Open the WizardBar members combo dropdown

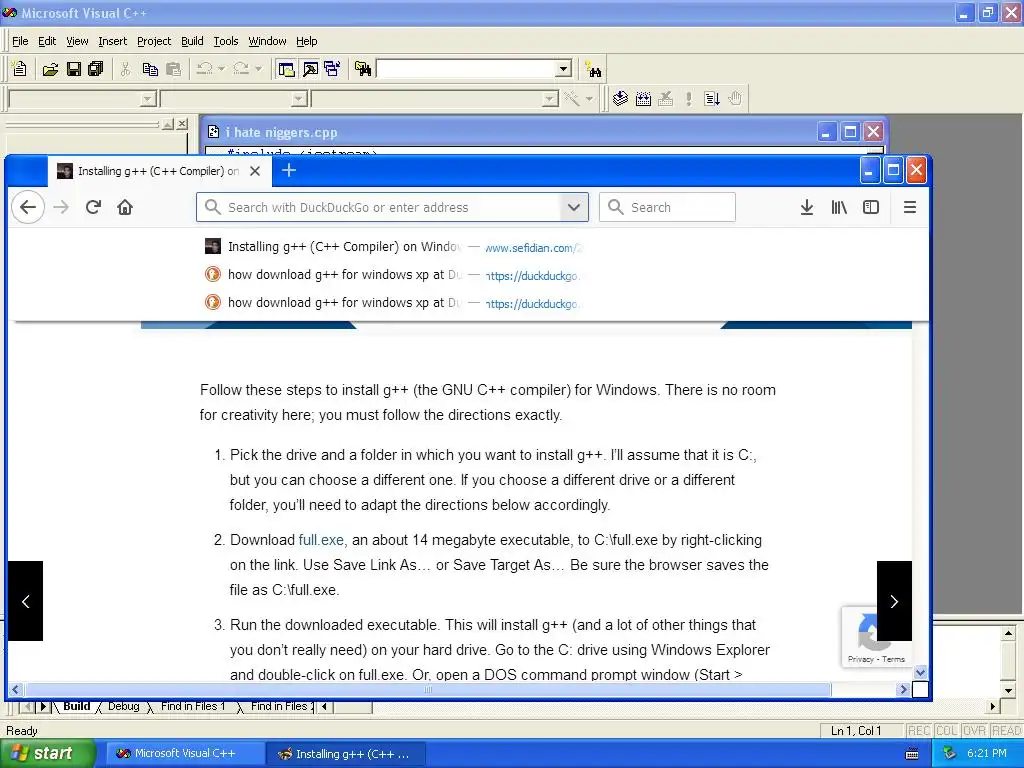(550, 99)
